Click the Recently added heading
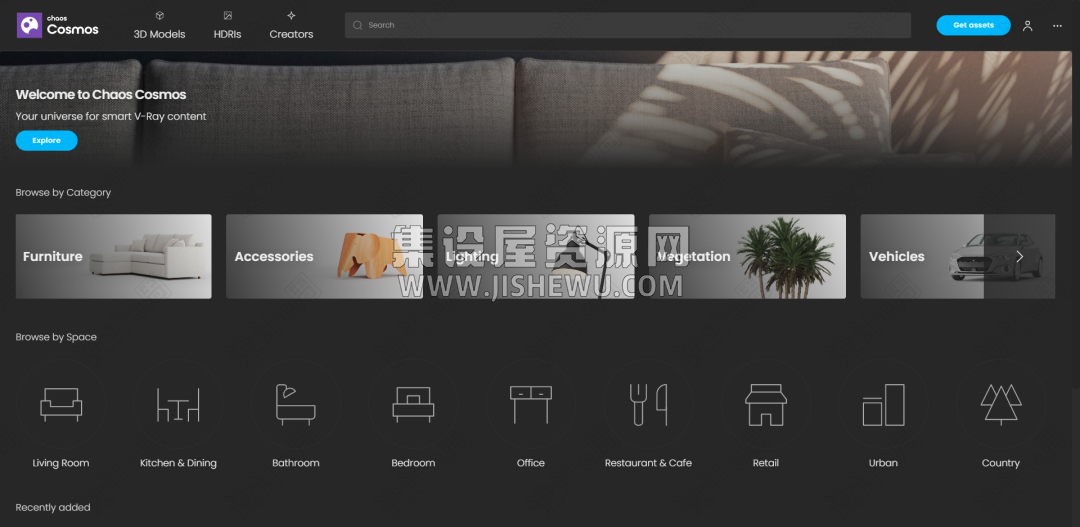This screenshot has width=1080, height=527. tap(53, 507)
